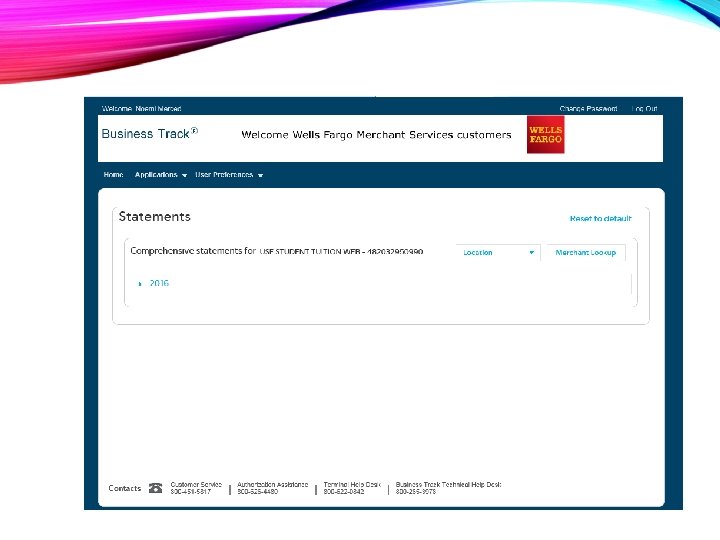Click the Business Track title
This screenshot has width=720, height=540.
click(x=150, y=134)
